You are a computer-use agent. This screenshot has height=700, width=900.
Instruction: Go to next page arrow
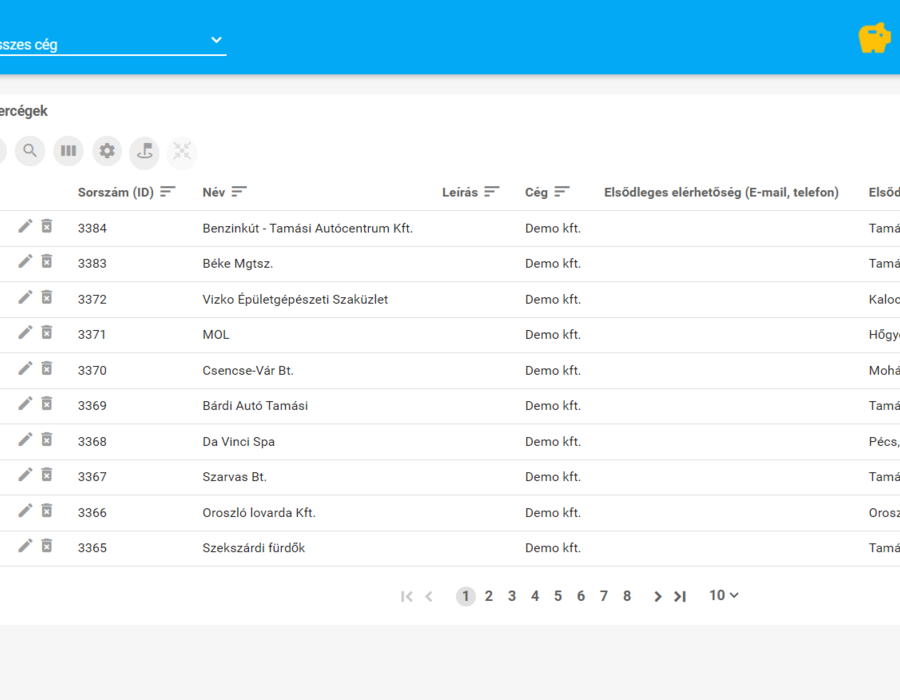tap(658, 597)
